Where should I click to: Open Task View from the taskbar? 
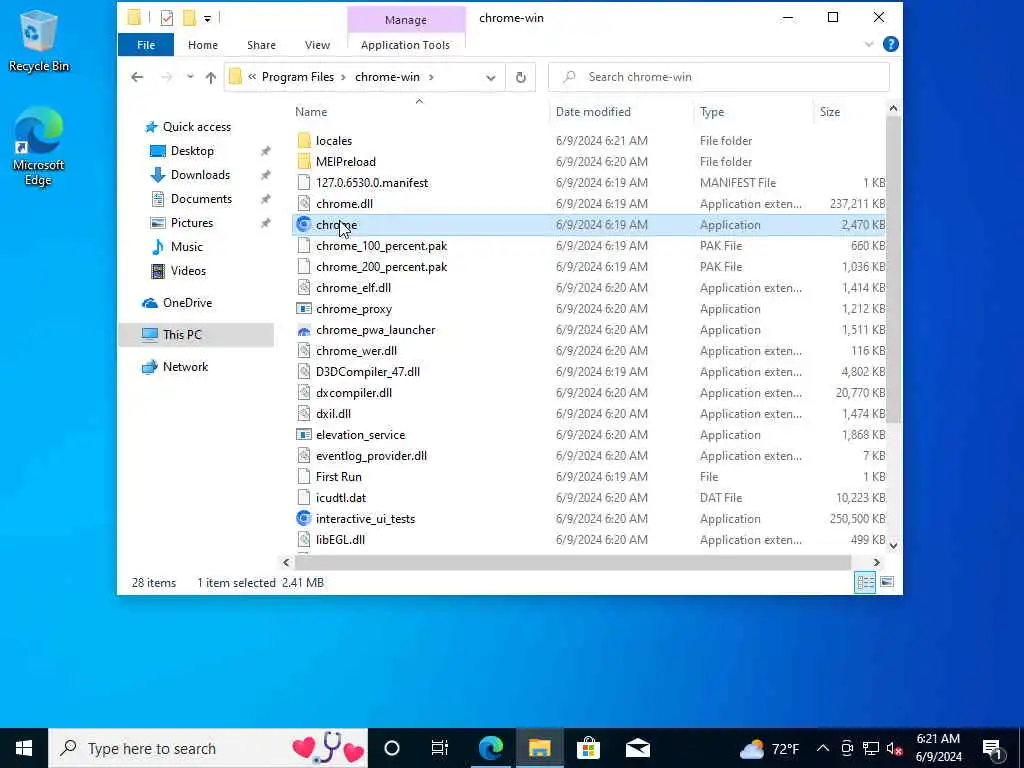click(440, 748)
